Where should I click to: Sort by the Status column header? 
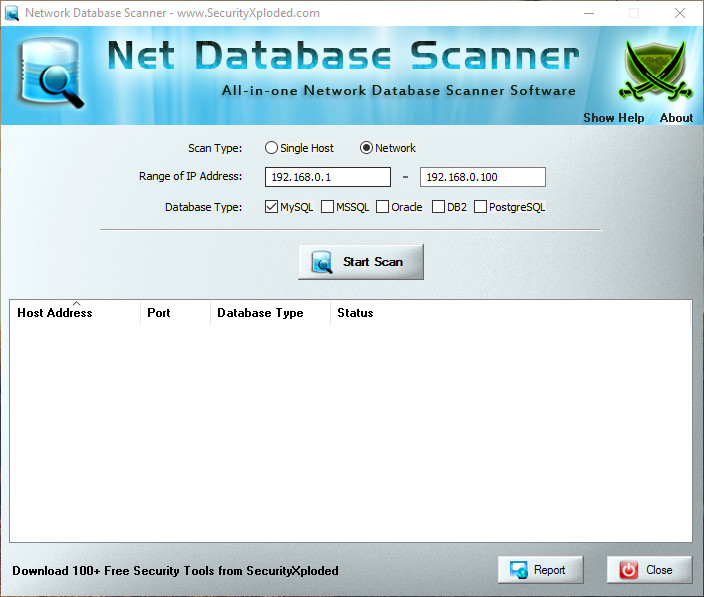click(510, 313)
